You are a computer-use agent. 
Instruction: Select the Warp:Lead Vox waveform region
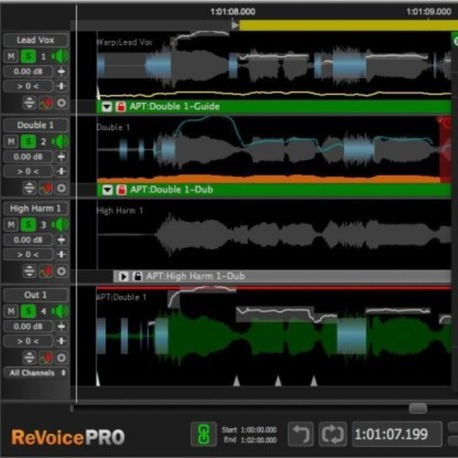(274, 66)
